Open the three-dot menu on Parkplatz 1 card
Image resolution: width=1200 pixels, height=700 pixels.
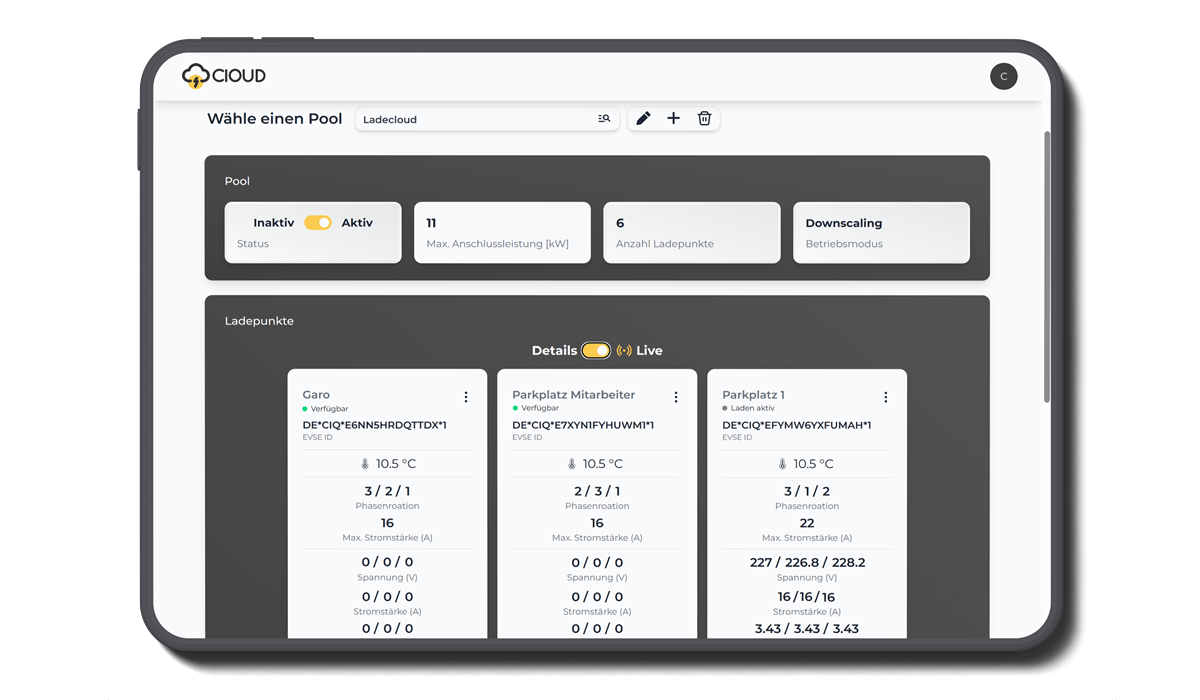click(x=886, y=397)
